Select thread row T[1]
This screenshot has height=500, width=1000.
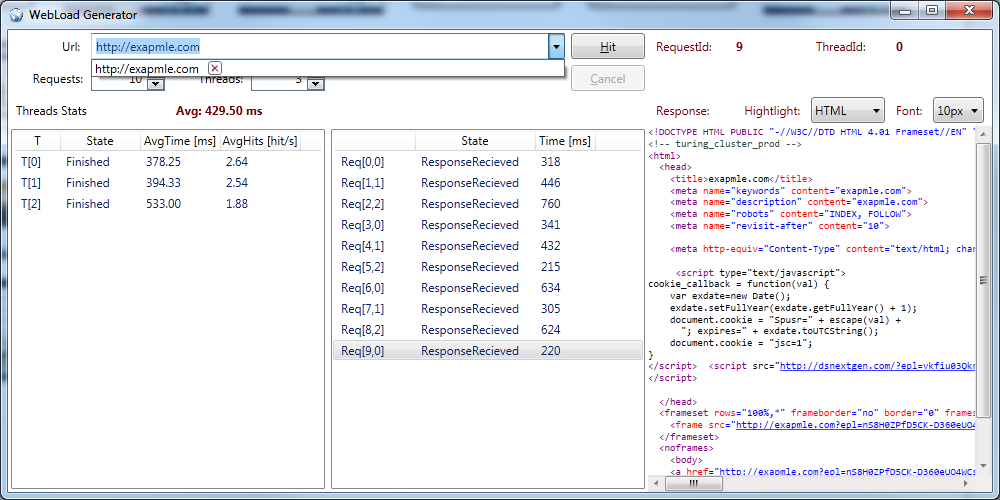pyautogui.click(x=168, y=183)
